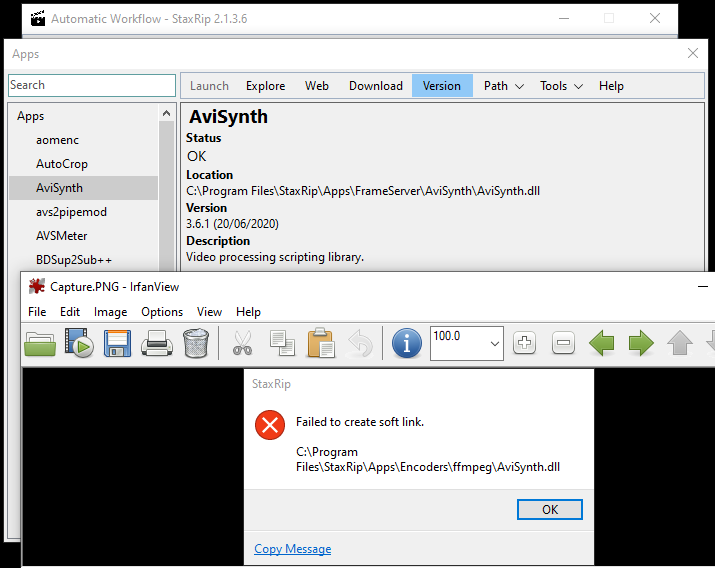Zoom in with the plus icon
Image resolution: width=715 pixels, height=568 pixels.
point(524,343)
